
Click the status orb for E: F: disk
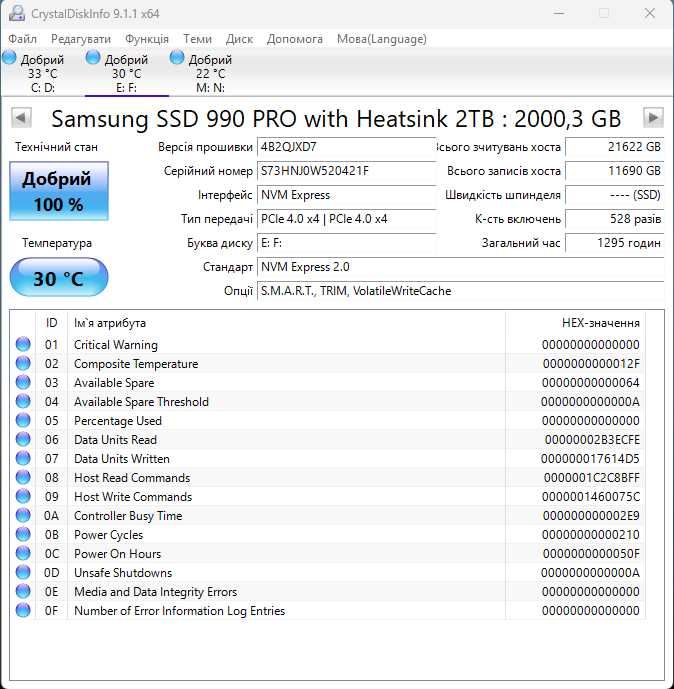coord(93,58)
